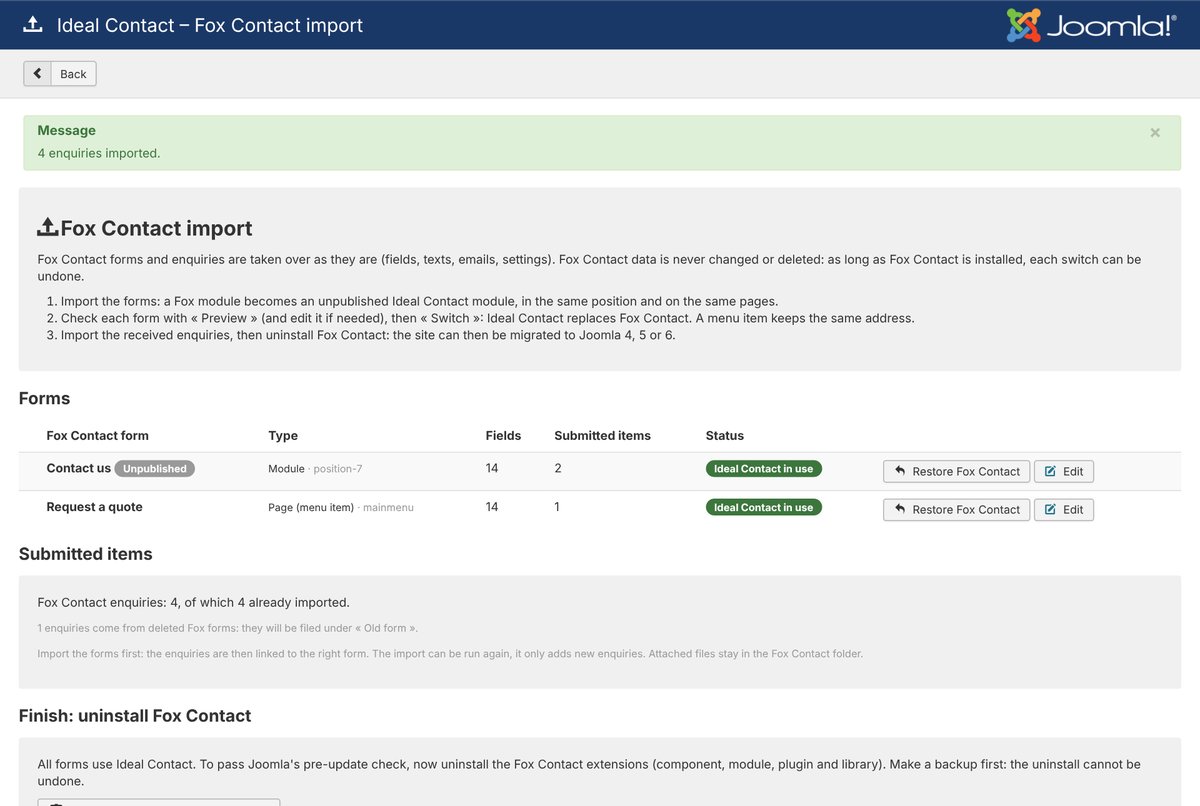The height and width of the screenshot is (806, 1200).
Task: Click the '4 enquiries imported.' text
Action: pyautogui.click(x=99, y=153)
